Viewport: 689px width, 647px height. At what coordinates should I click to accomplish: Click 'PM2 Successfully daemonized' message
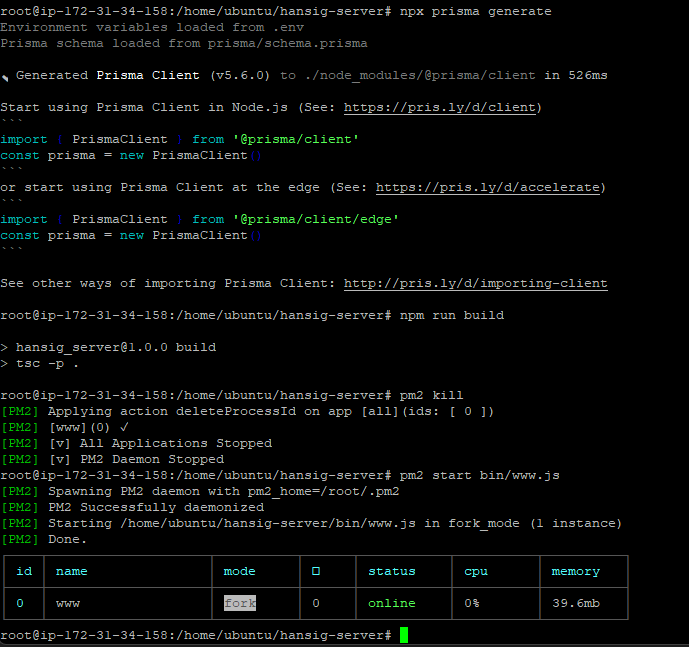pos(156,507)
